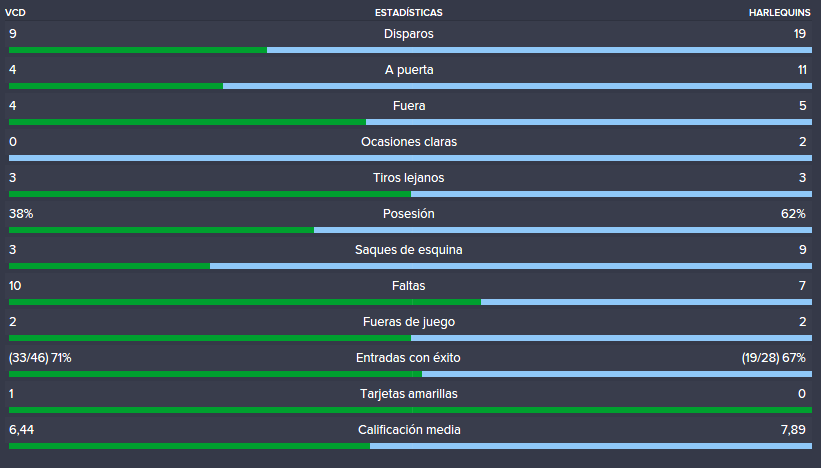This screenshot has width=821, height=468.
Task: Select the Fuera stat row label
Action: pyautogui.click(x=409, y=106)
